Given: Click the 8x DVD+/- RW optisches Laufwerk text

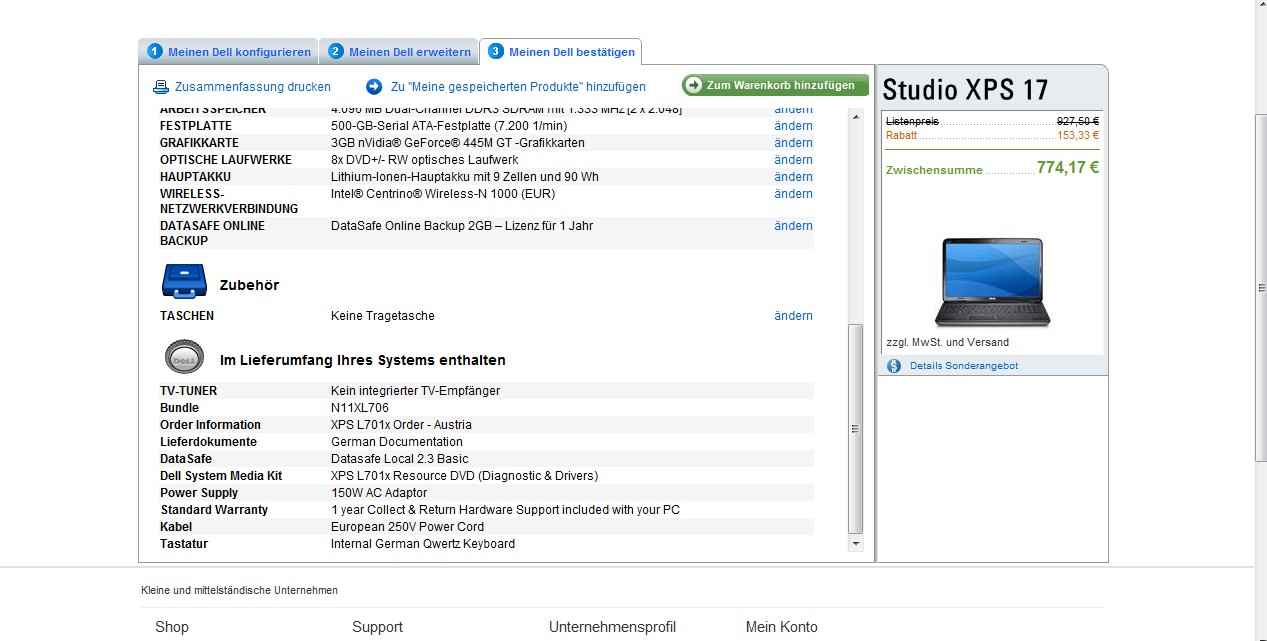Looking at the screenshot, I should (x=424, y=160).
